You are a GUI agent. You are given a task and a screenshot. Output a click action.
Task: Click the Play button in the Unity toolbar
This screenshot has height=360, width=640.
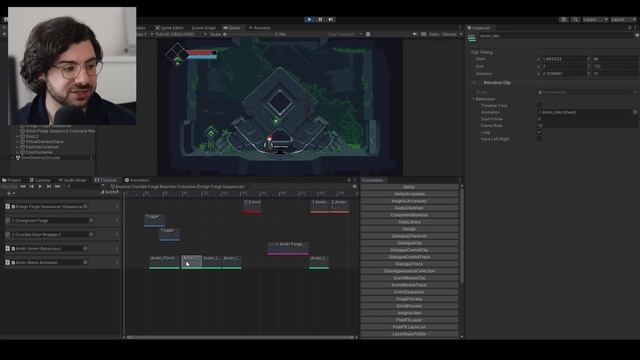pyautogui.click(x=309, y=19)
